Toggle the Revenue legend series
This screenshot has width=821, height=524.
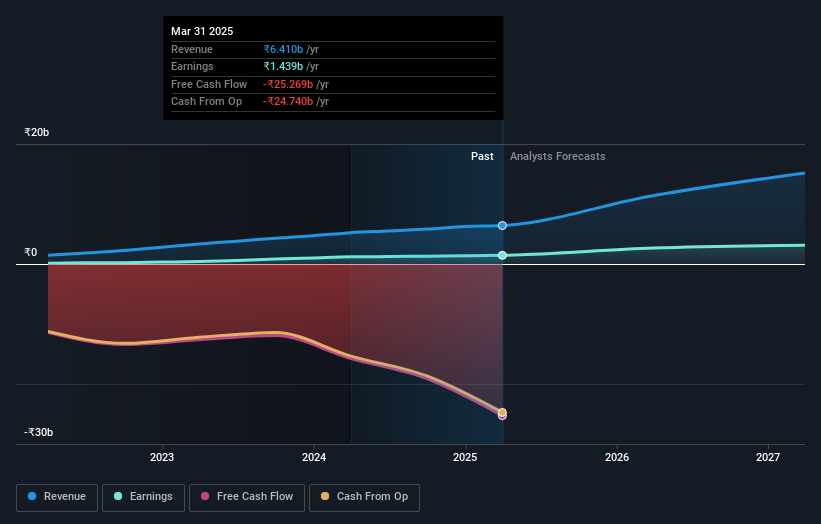point(57,497)
